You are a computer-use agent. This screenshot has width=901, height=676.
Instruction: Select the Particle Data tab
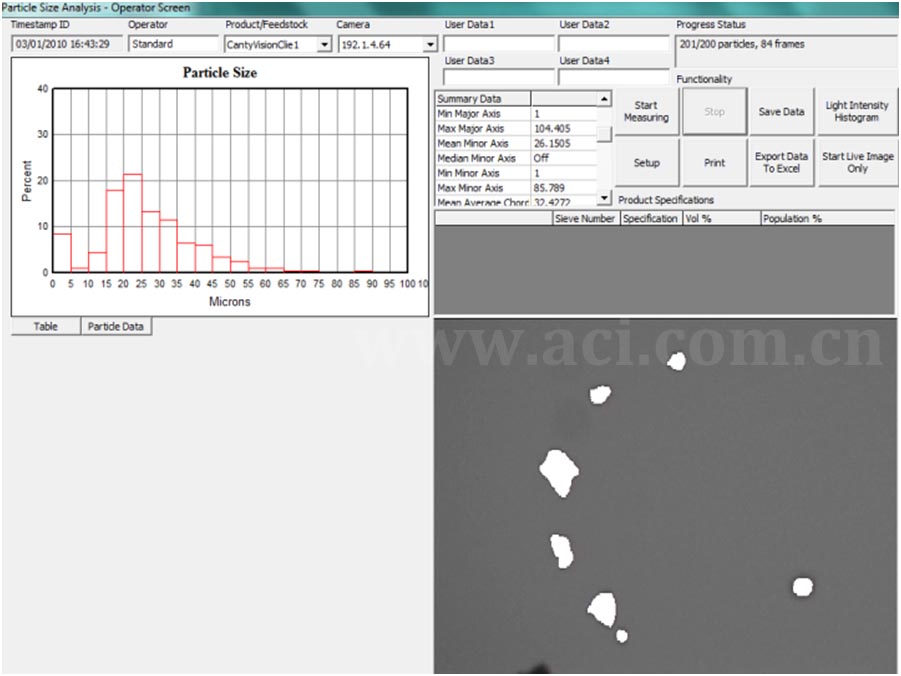point(116,327)
